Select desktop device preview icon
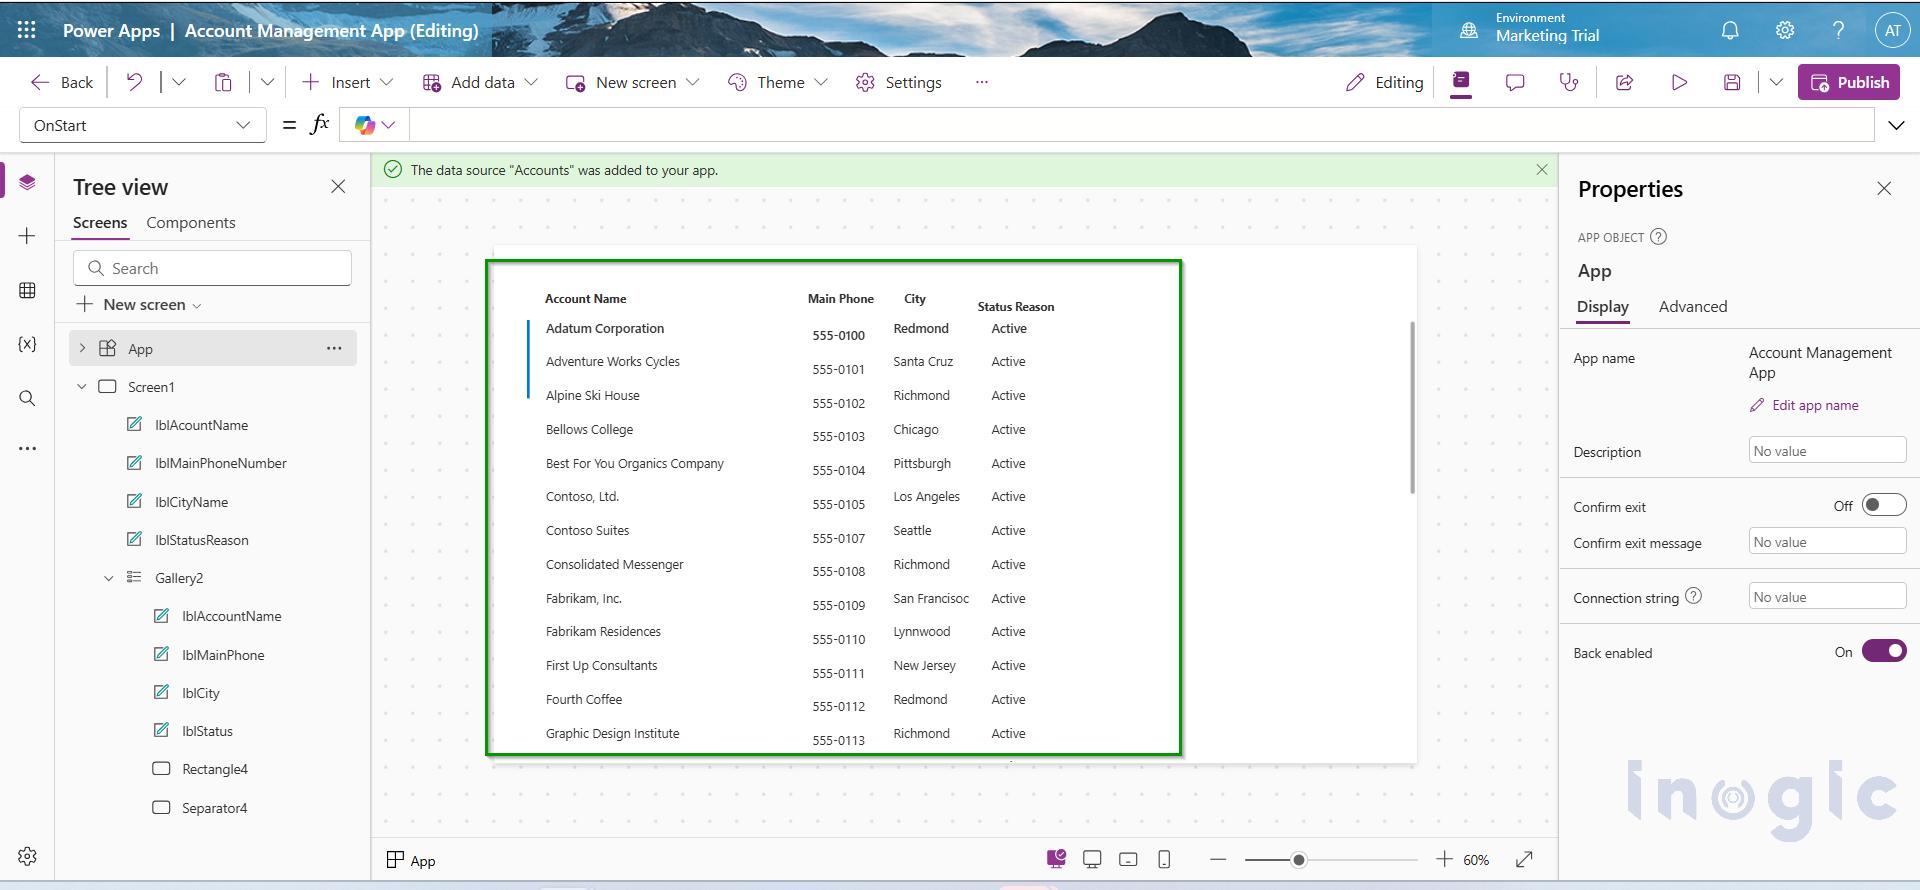The image size is (1920, 890). [x=1092, y=859]
